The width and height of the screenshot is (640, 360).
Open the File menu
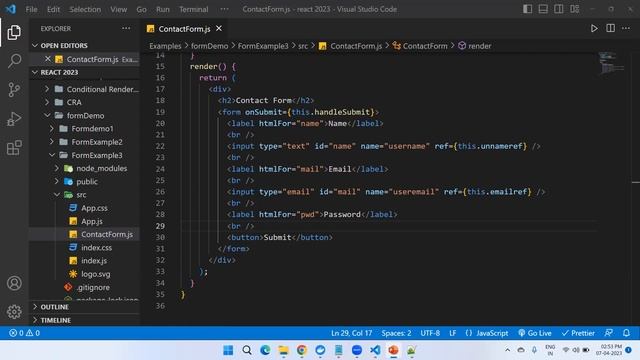[x=31, y=9]
